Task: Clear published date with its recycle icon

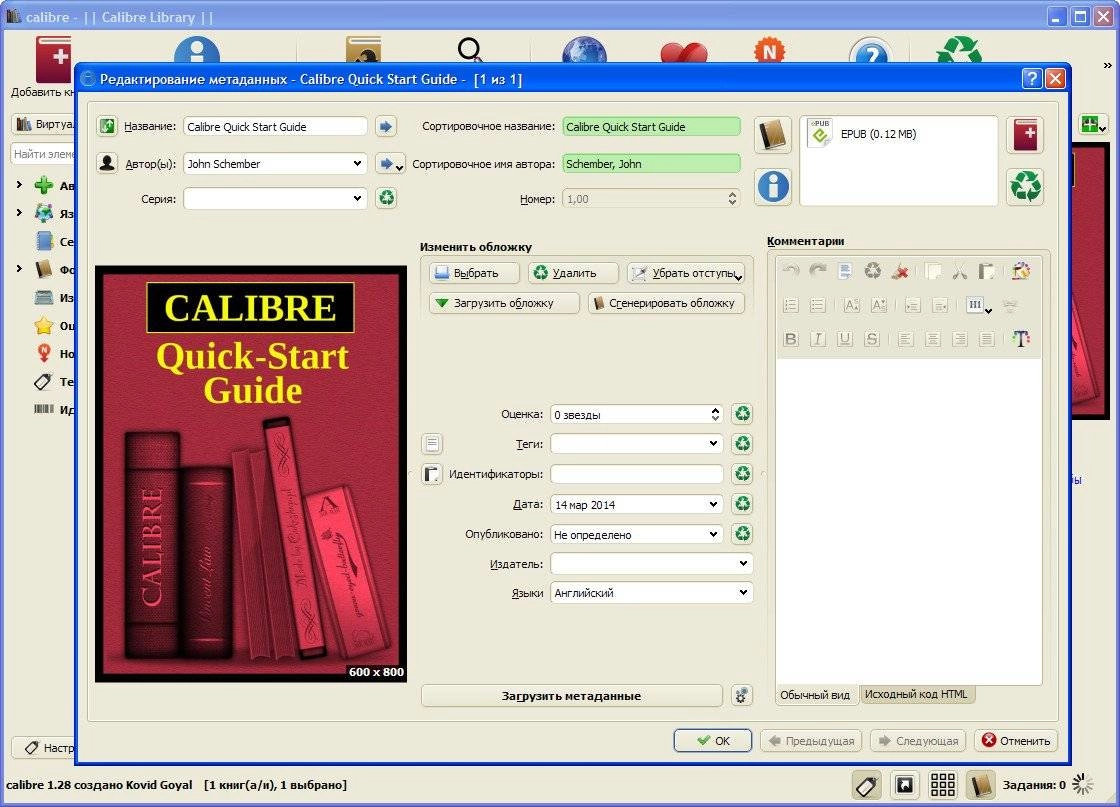Action: pos(743,533)
